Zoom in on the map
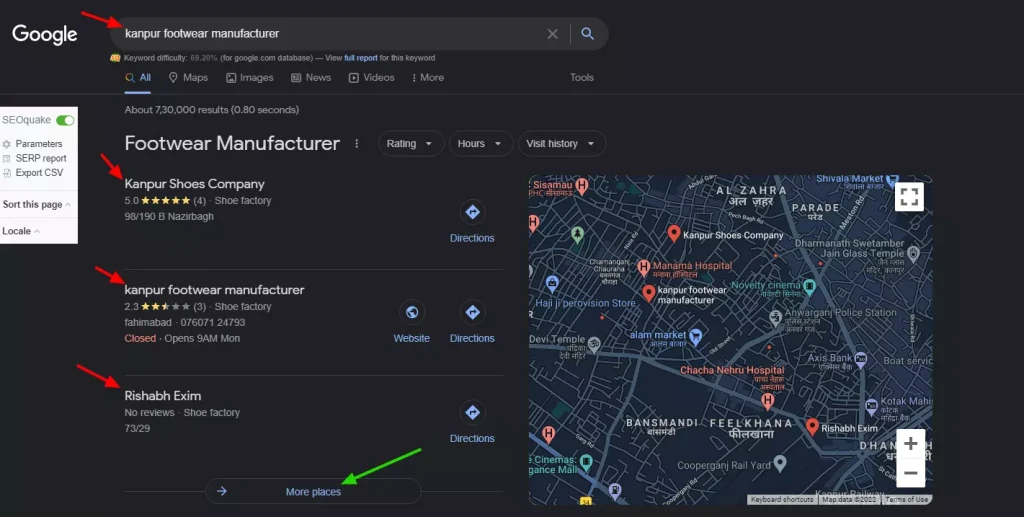 [910, 444]
